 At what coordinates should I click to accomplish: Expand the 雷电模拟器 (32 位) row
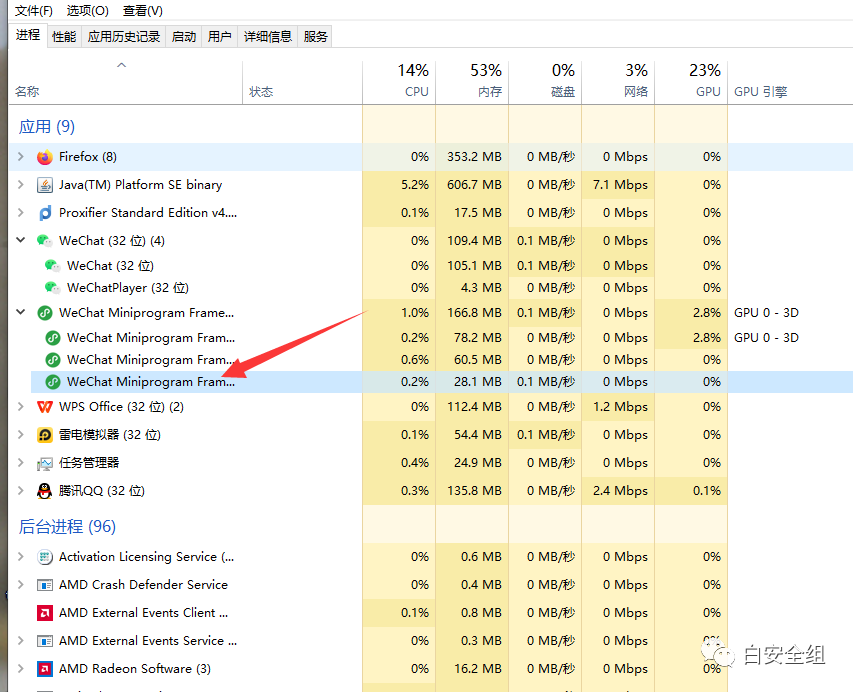pyautogui.click(x=21, y=434)
